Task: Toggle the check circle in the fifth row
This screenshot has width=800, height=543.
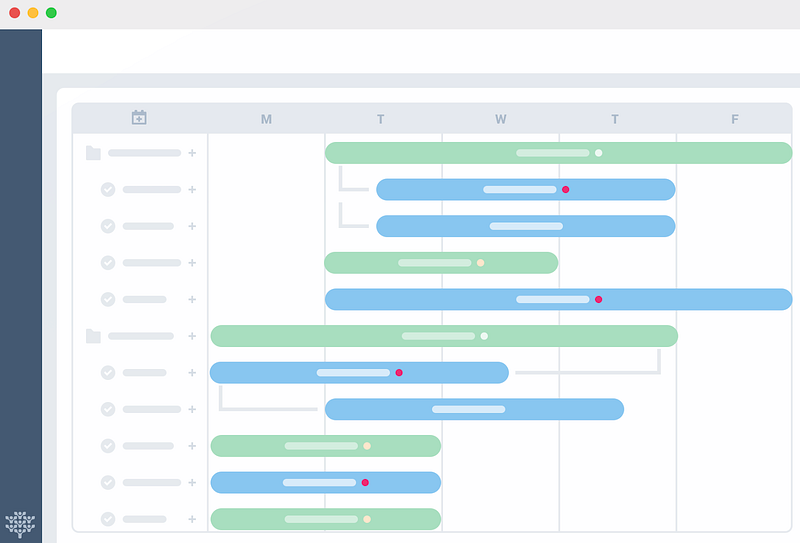Action: tap(108, 299)
